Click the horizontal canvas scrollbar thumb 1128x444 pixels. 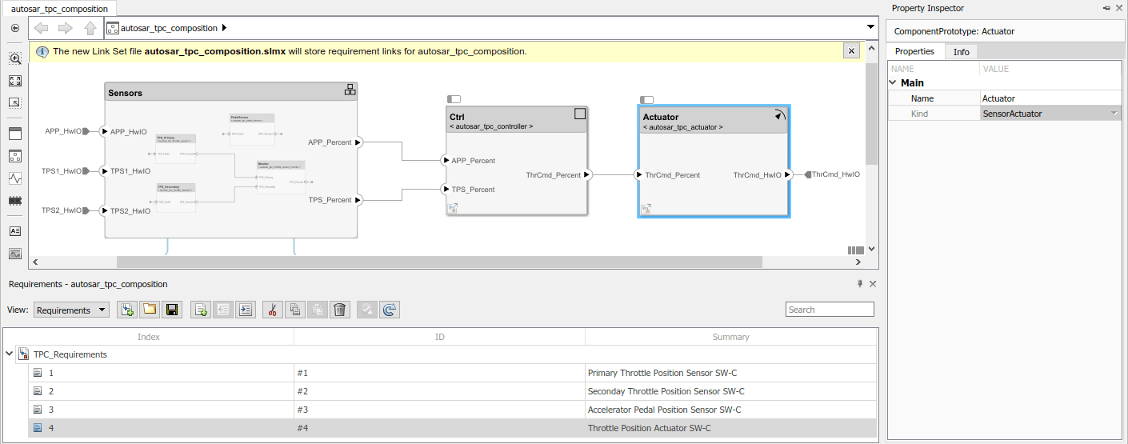[x=439, y=263]
